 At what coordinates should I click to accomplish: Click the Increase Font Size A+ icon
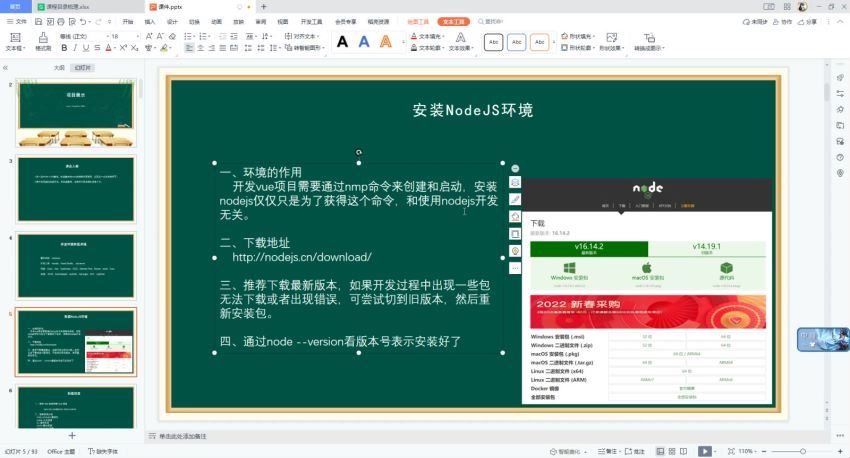pos(149,36)
